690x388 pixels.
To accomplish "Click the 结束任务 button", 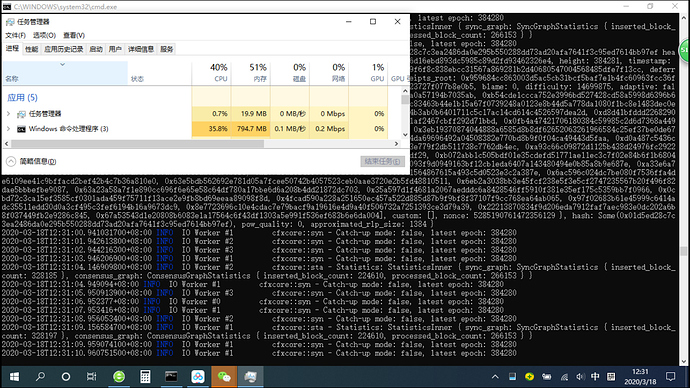I will tap(382, 161).
